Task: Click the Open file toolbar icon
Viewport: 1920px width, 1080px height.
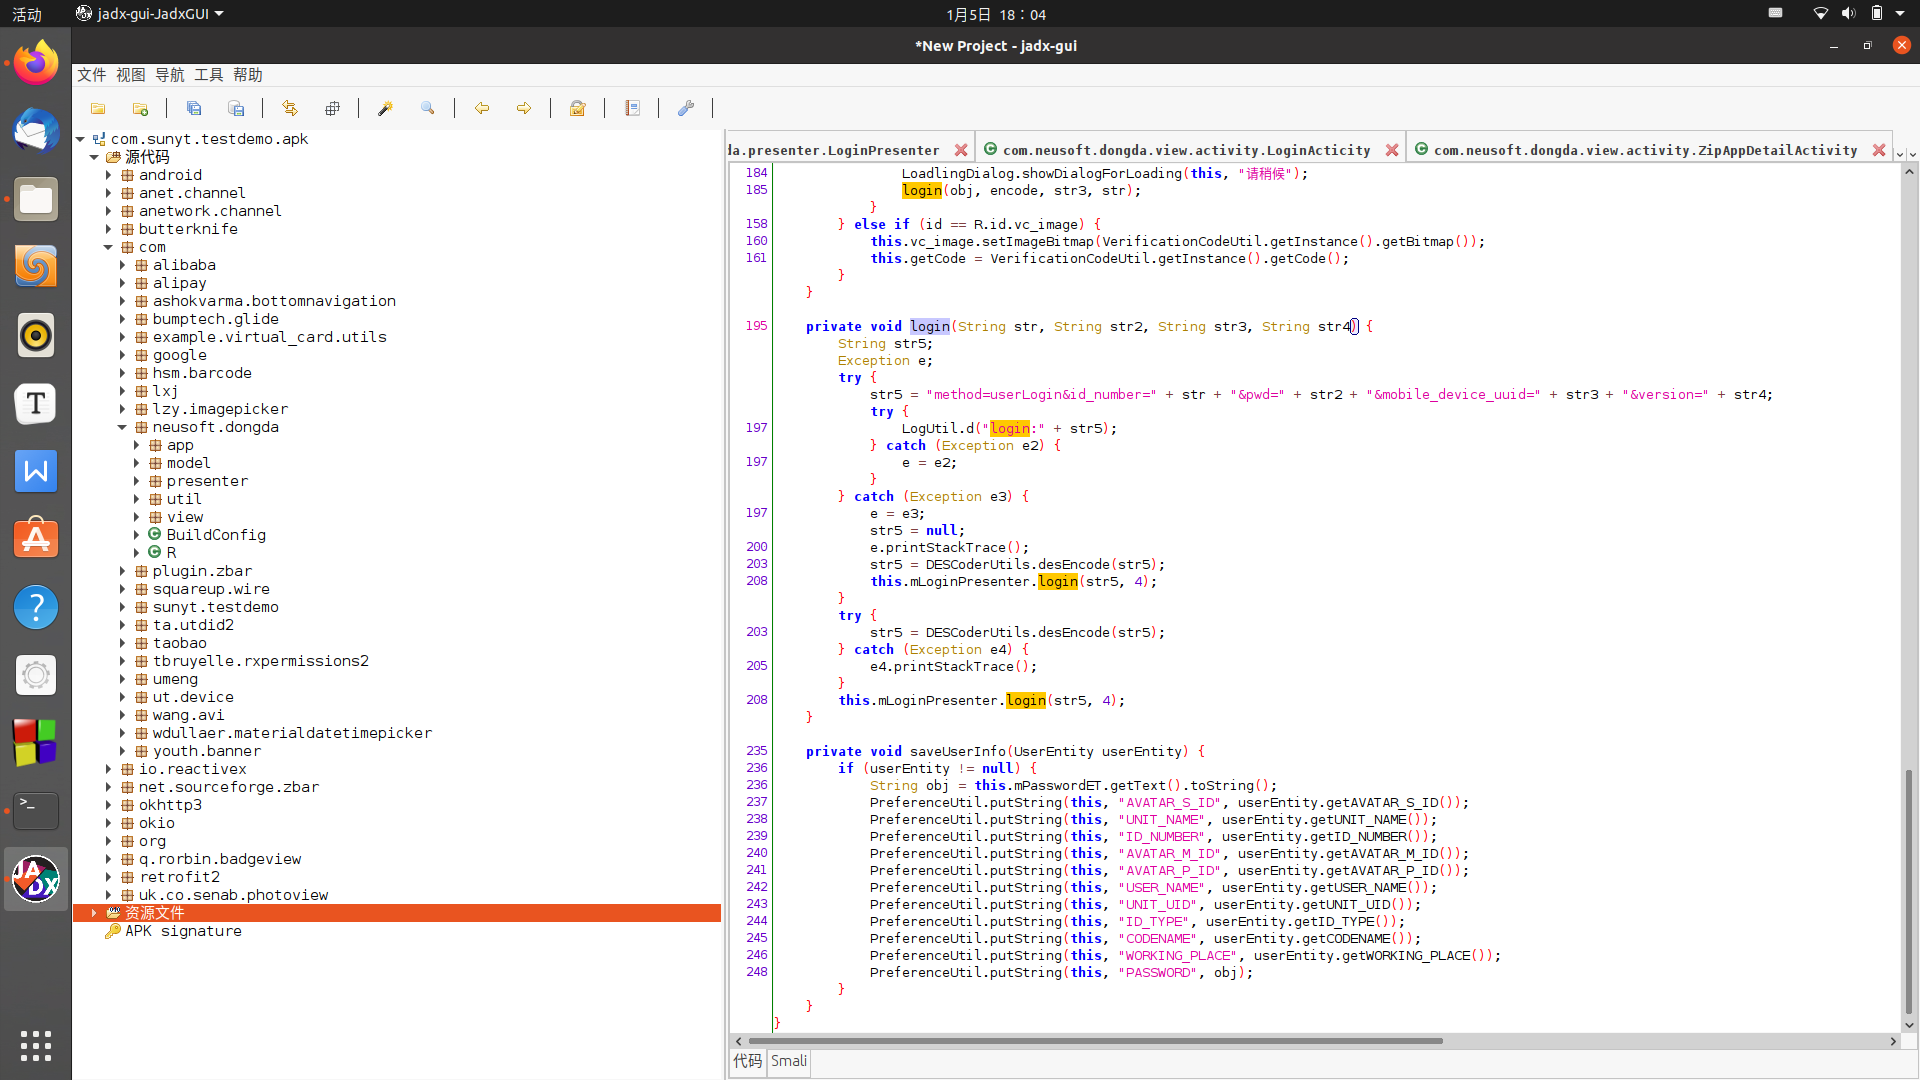Action: 98,108
